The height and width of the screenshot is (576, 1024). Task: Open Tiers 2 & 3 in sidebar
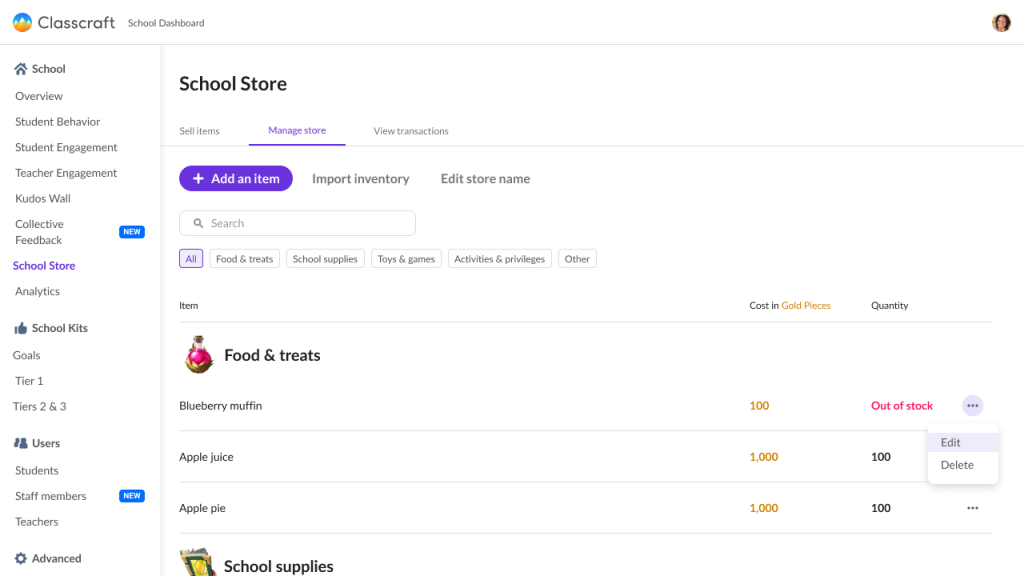tap(39, 406)
